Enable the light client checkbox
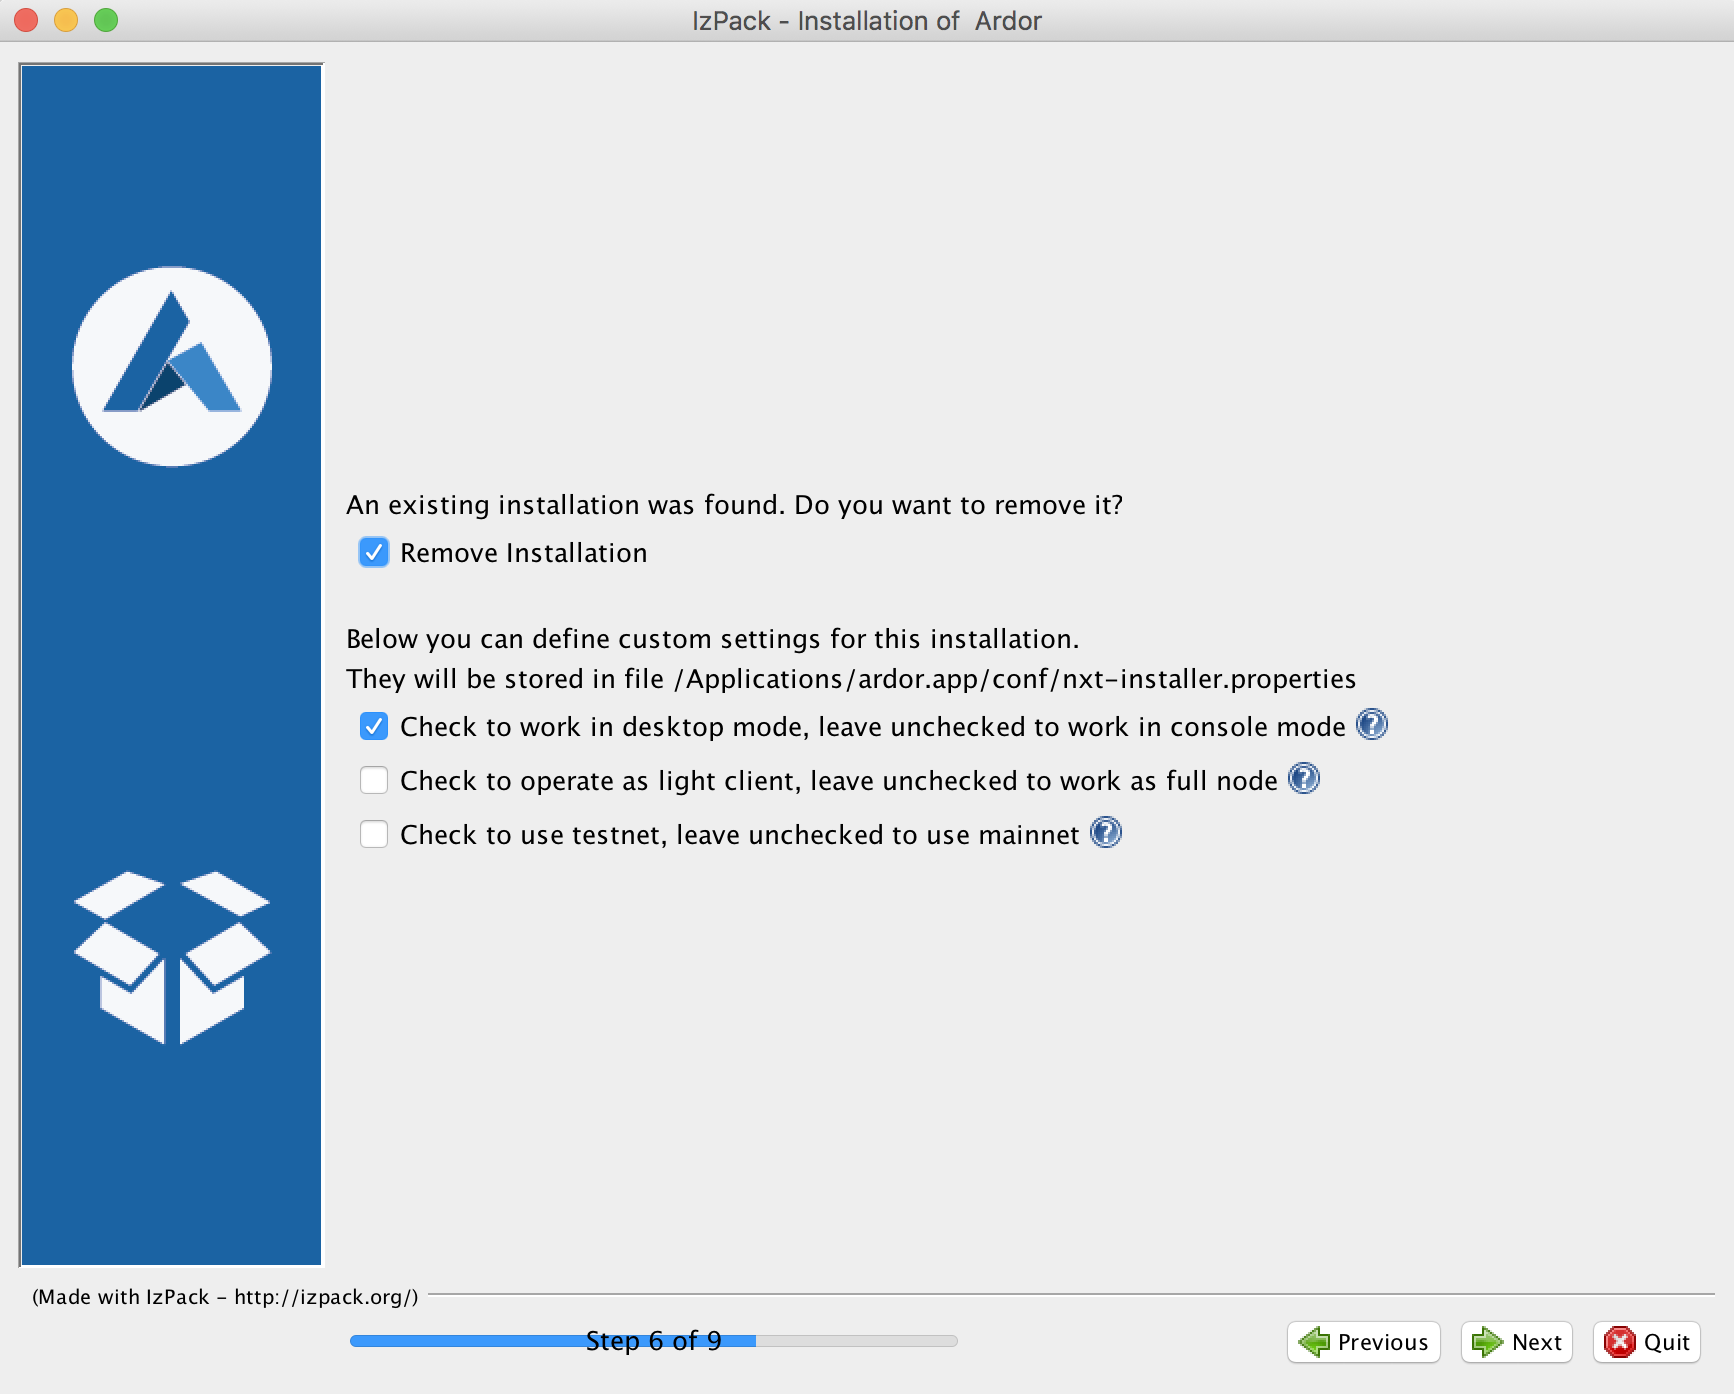 [374, 781]
